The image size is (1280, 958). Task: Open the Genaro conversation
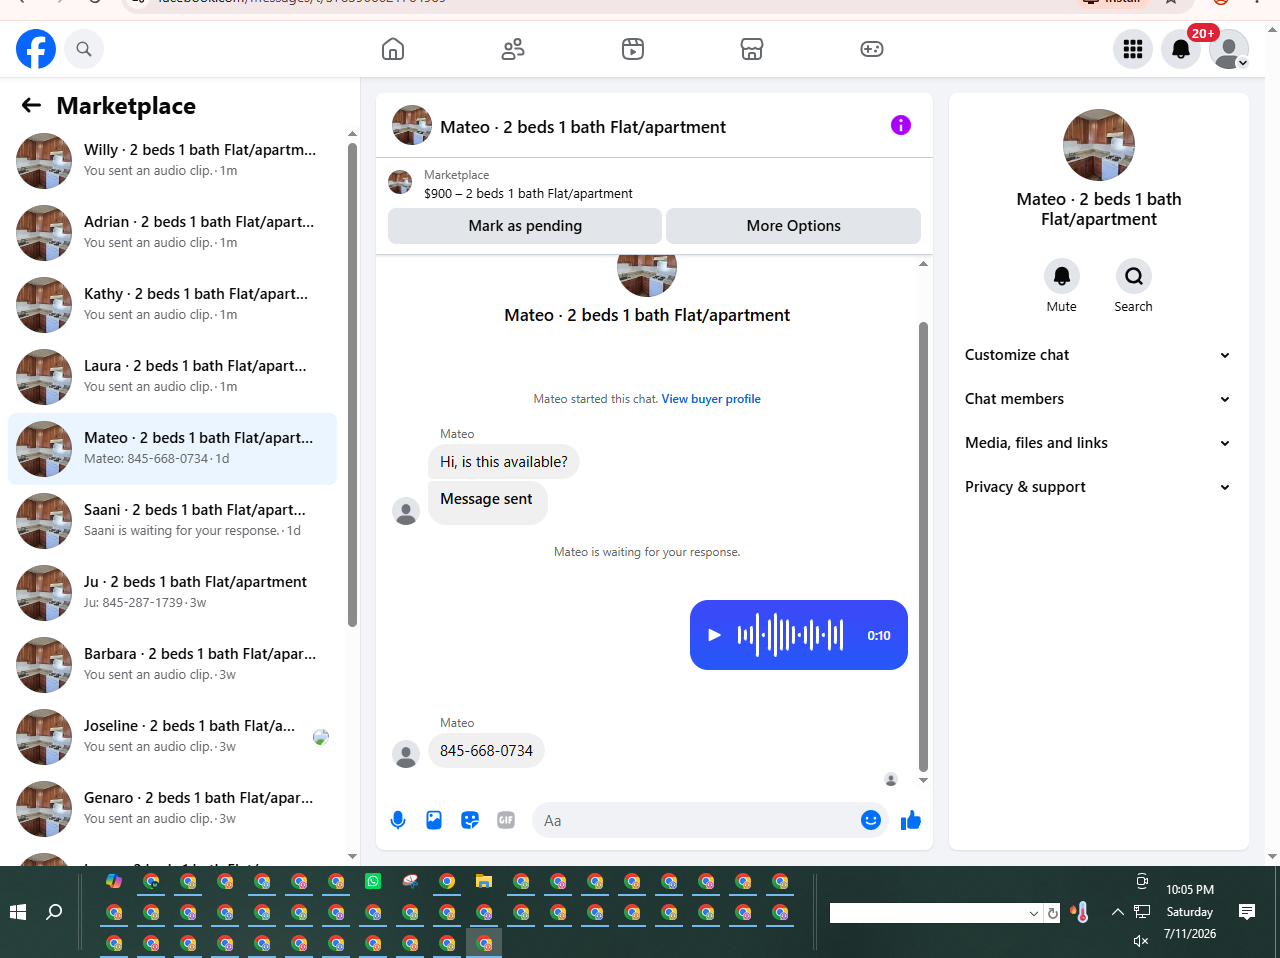173,809
